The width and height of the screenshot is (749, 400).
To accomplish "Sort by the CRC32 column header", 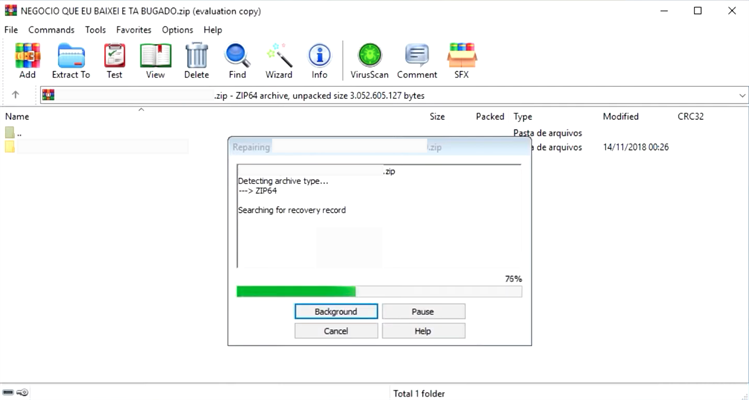I will pyautogui.click(x=690, y=117).
